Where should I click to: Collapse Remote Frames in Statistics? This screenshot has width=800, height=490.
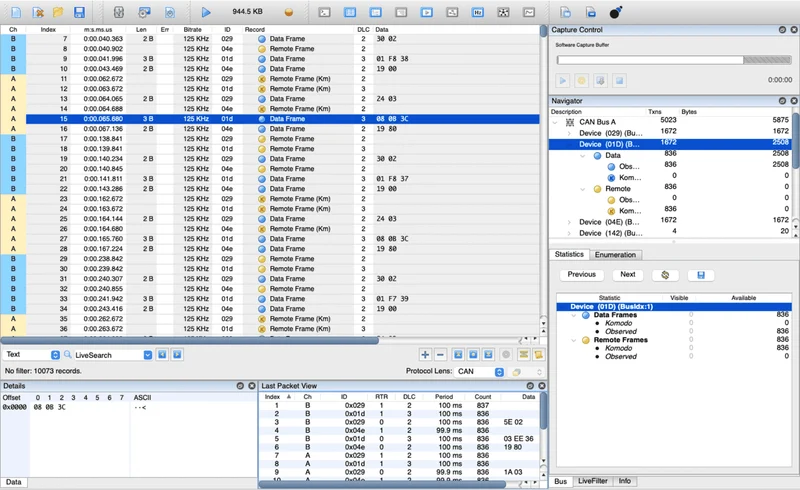(x=573, y=340)
